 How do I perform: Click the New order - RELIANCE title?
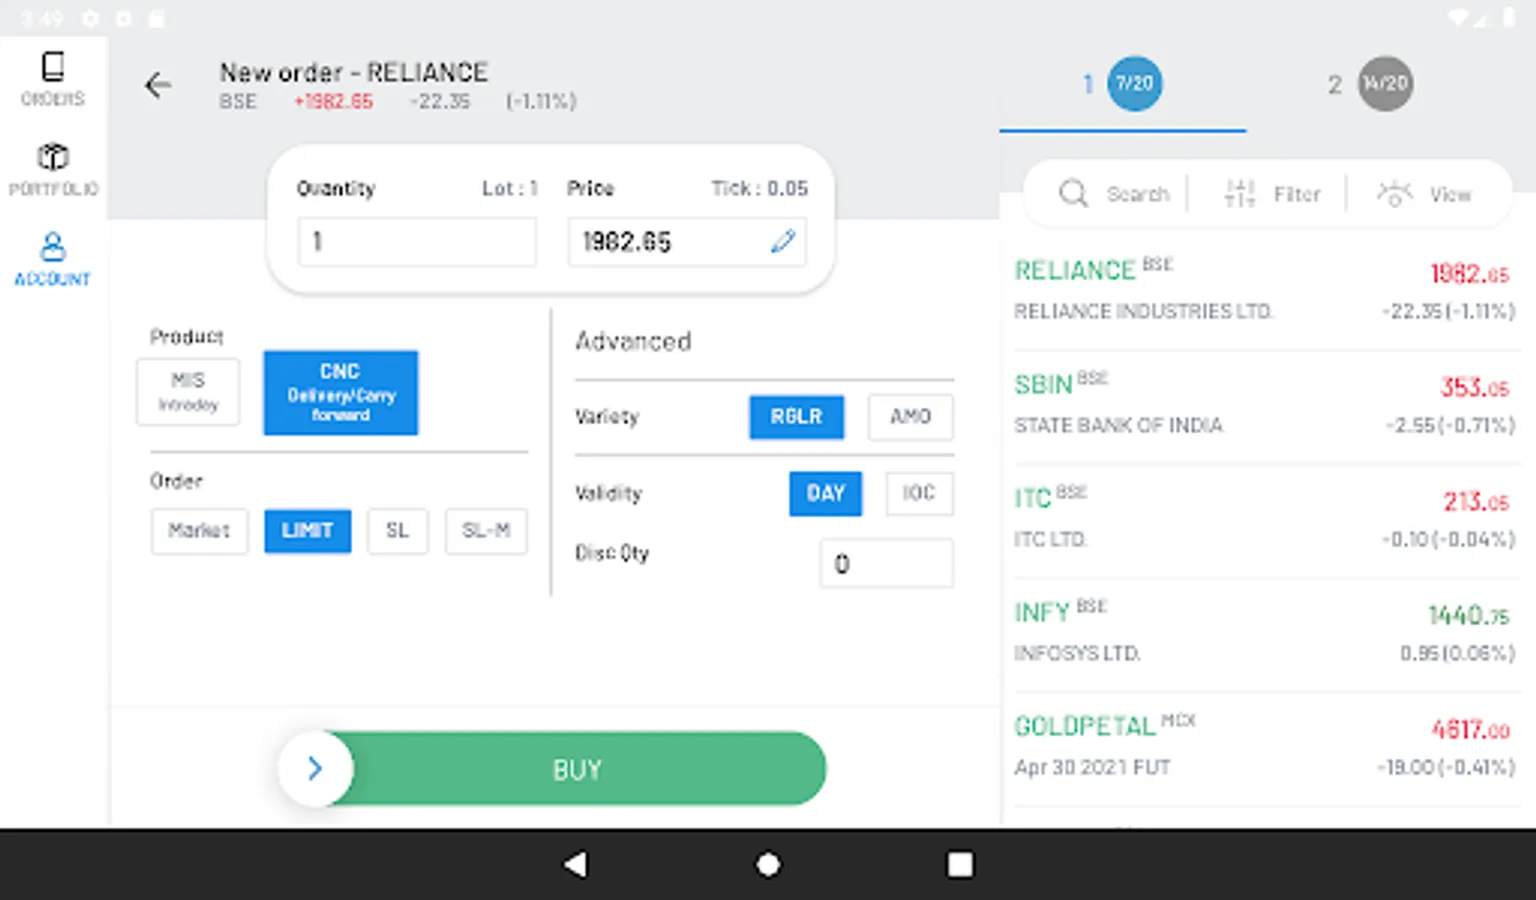click(354, 72)
